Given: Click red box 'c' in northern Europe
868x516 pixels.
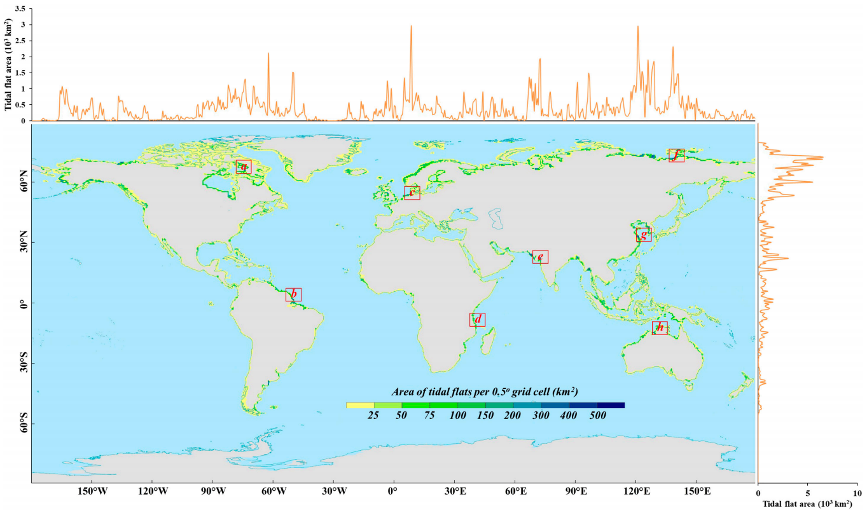Looking at the screenshot, I should click(x=412, y=192).
